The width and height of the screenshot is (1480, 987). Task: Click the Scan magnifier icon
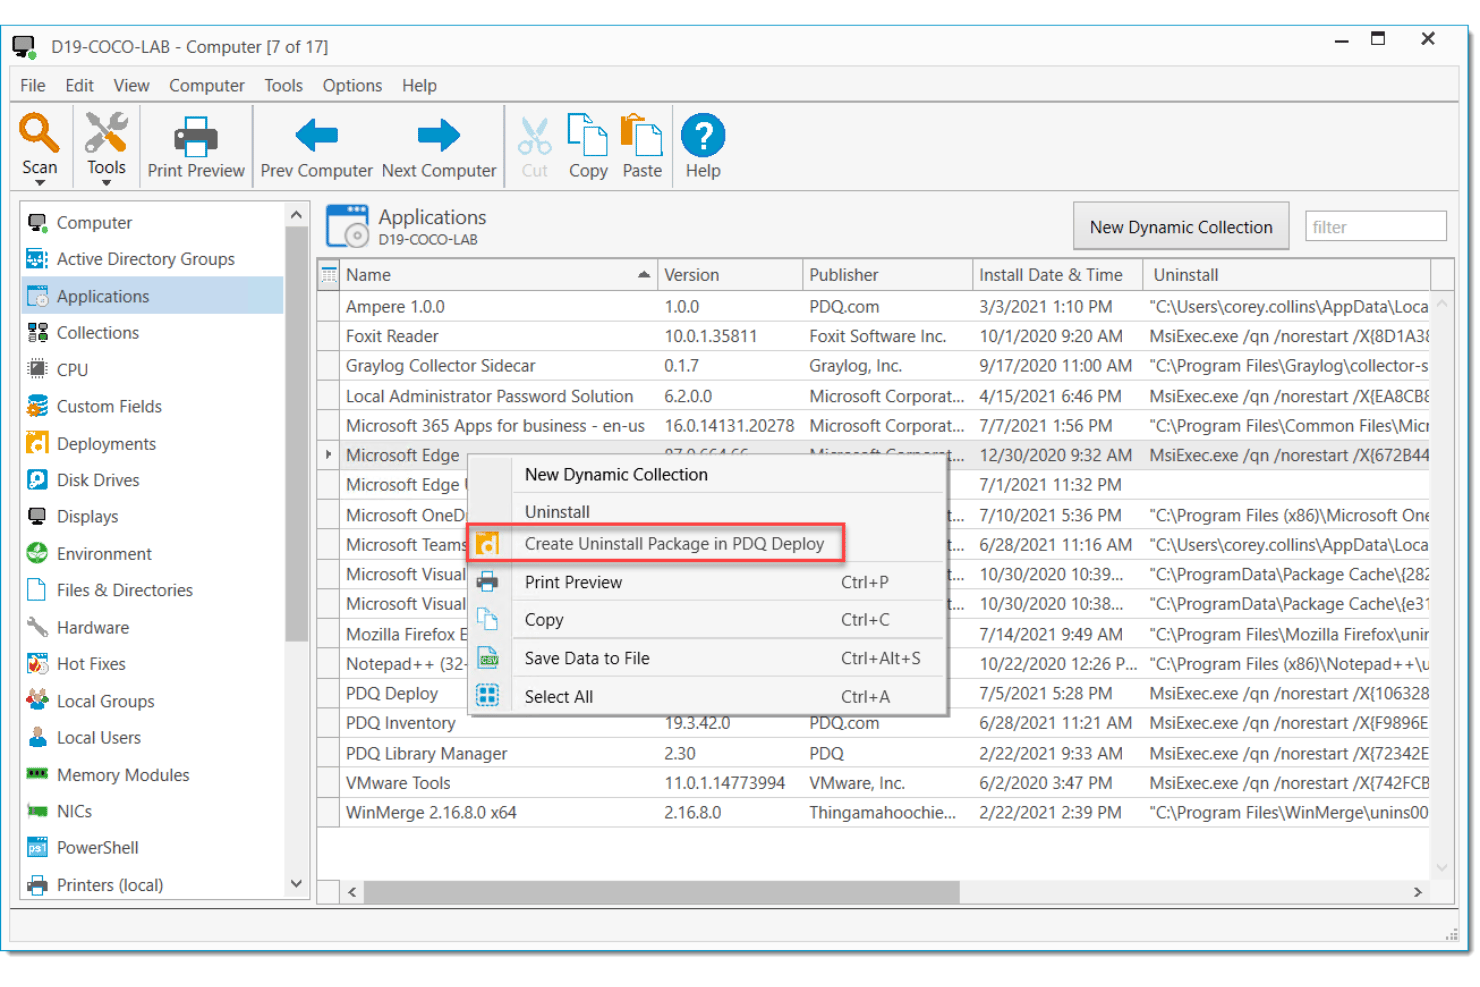(40, 133)
